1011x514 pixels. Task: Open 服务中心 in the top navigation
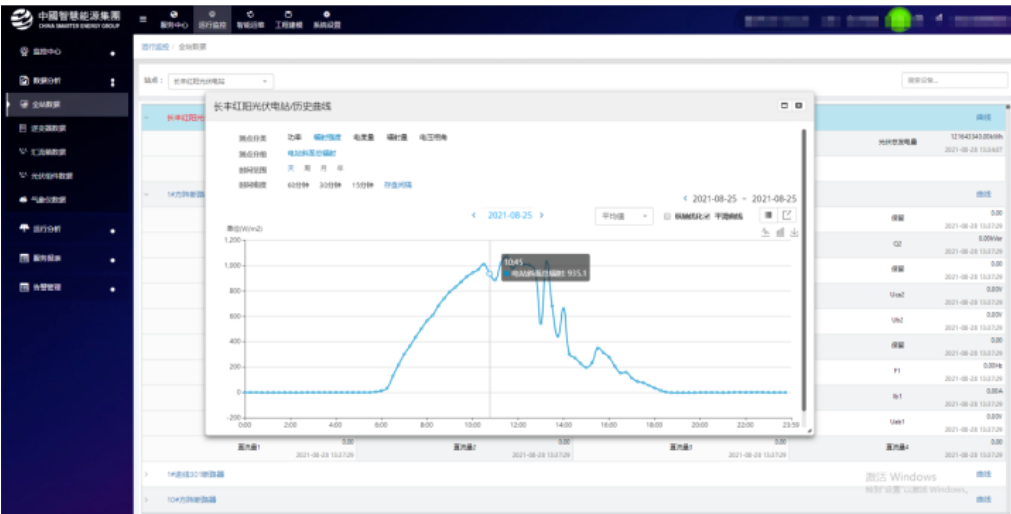(x=173, y=19)
